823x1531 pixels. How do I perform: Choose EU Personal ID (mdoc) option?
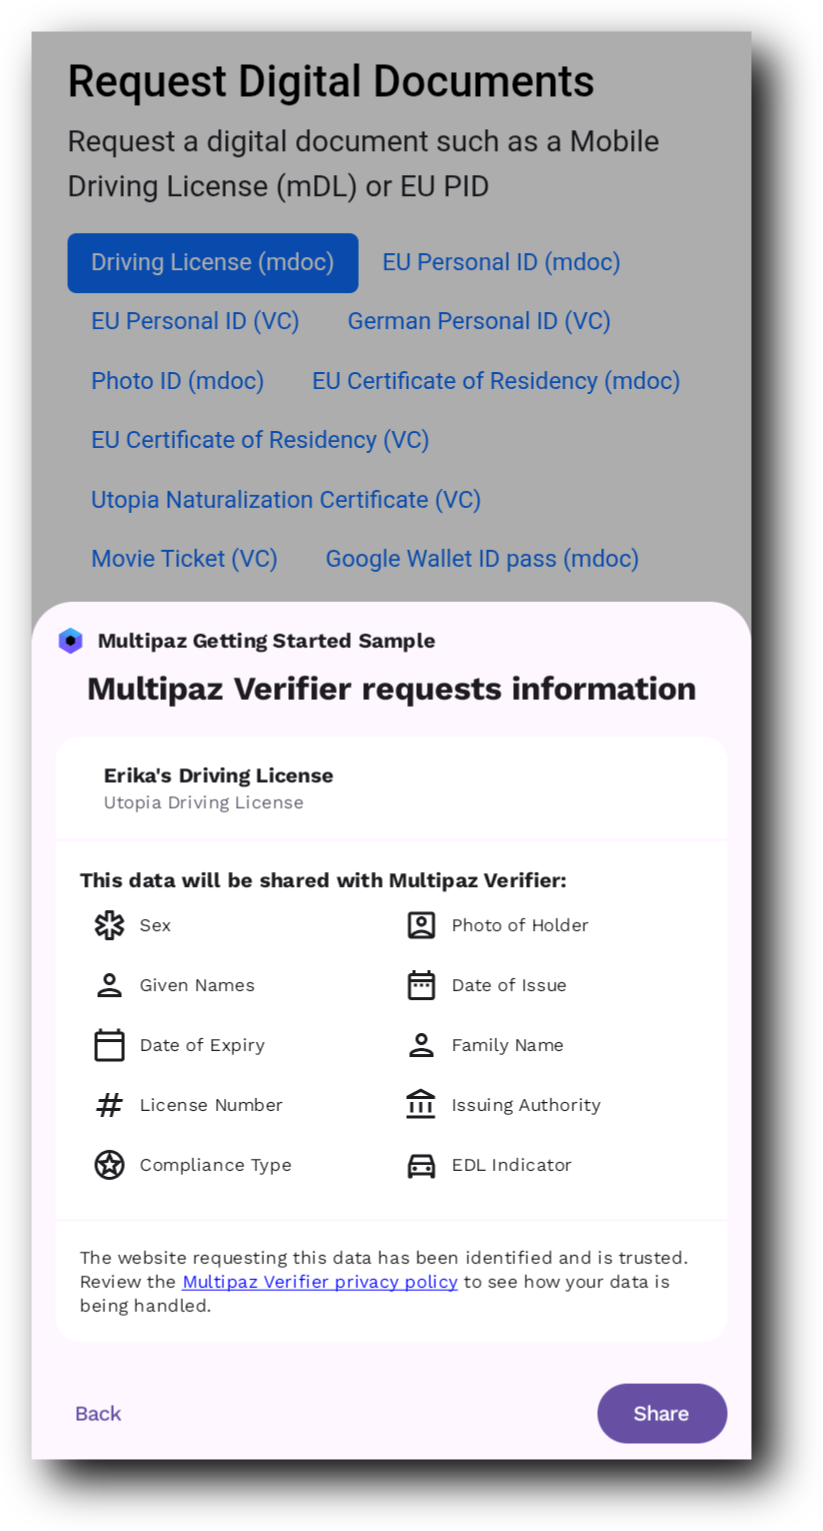pos(501,262)
